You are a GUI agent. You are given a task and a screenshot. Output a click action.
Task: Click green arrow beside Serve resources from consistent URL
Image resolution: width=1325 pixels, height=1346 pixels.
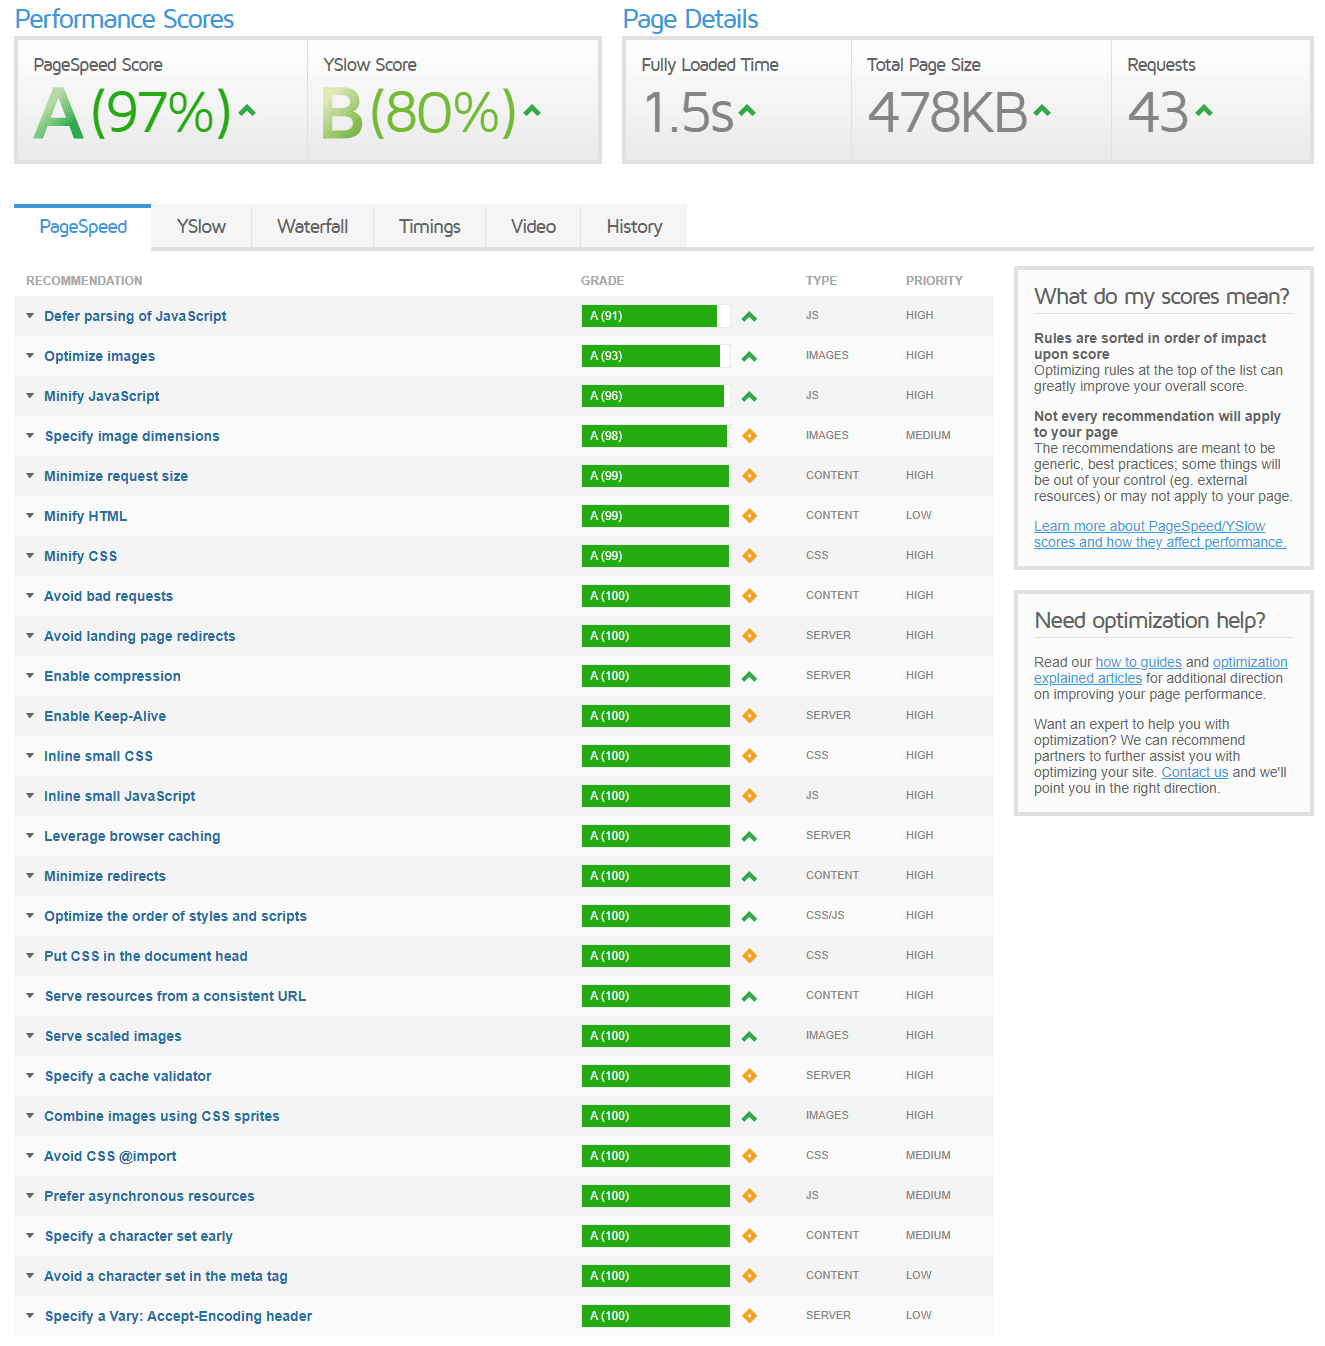pos(749,996)
